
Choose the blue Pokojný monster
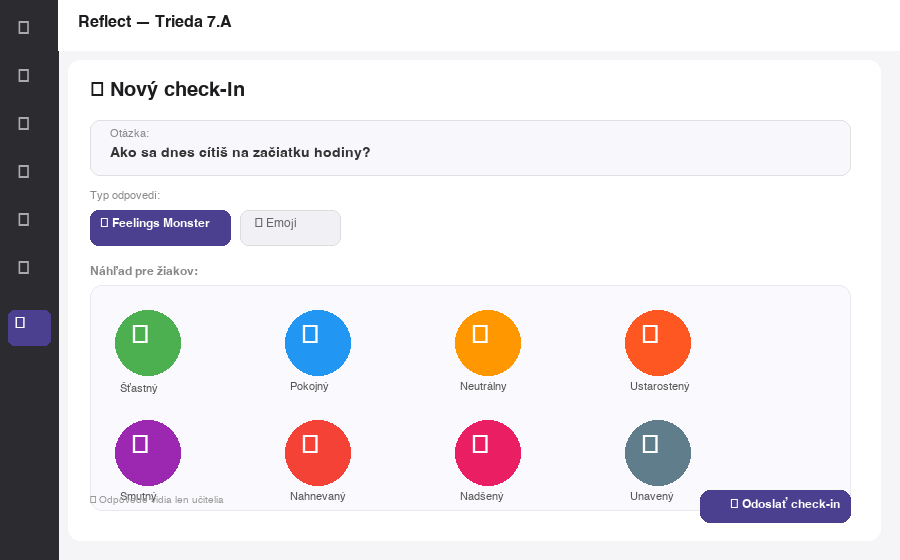[x=318, y=343]
